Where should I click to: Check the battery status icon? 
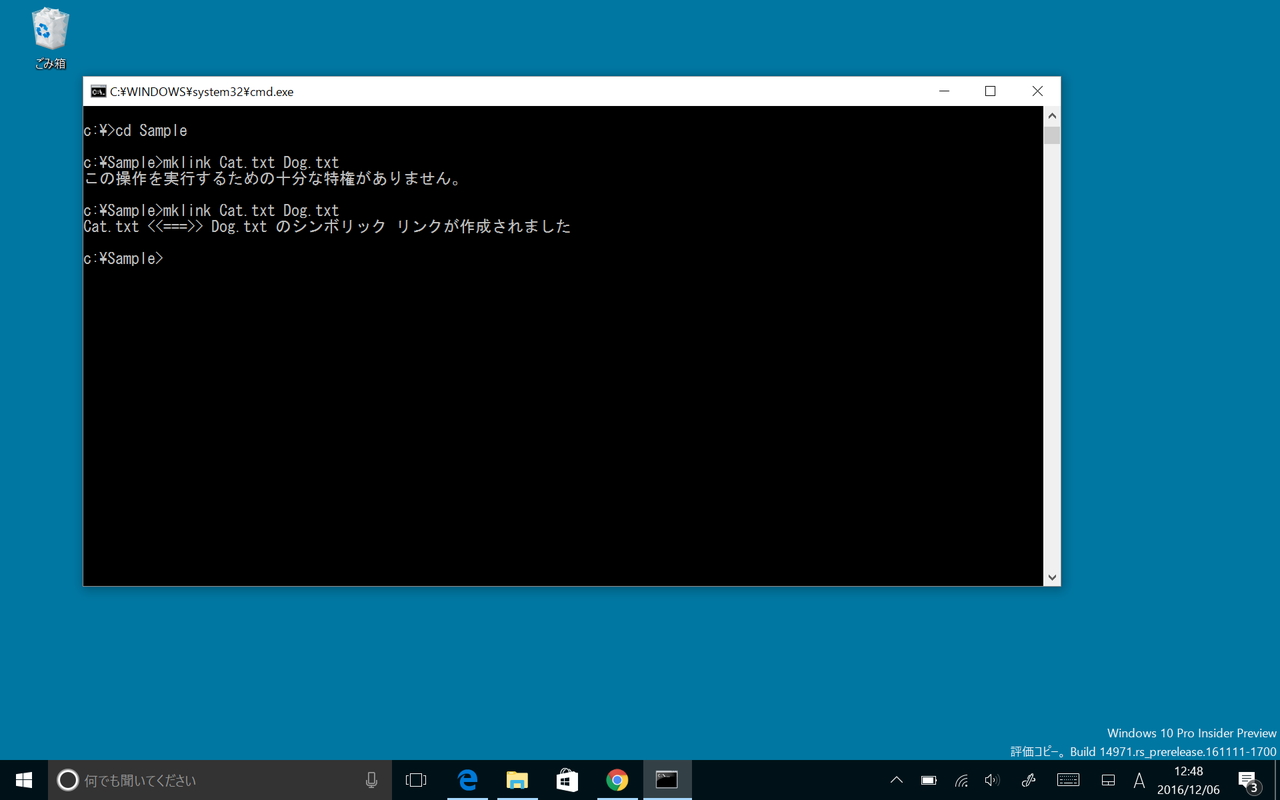[929, 780]
